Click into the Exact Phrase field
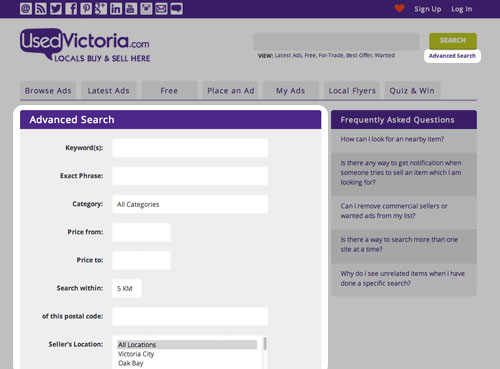Image resolution: width=500 pixels, height=369 pixels. point(190,176)
